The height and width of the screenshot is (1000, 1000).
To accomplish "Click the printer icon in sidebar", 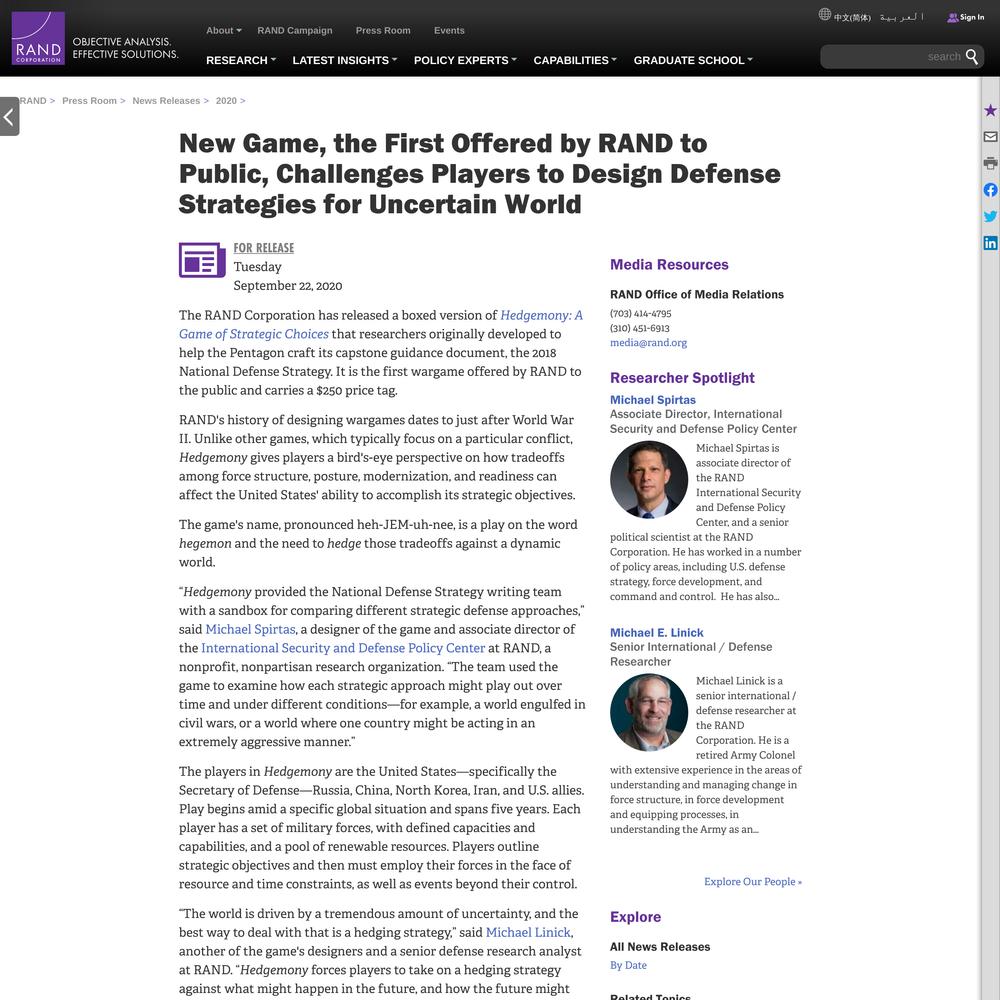I will coord(990,163).
